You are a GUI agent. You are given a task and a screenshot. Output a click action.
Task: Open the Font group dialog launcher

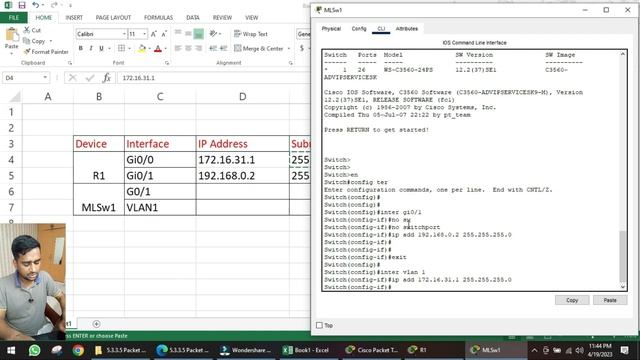tap(167, 63)
